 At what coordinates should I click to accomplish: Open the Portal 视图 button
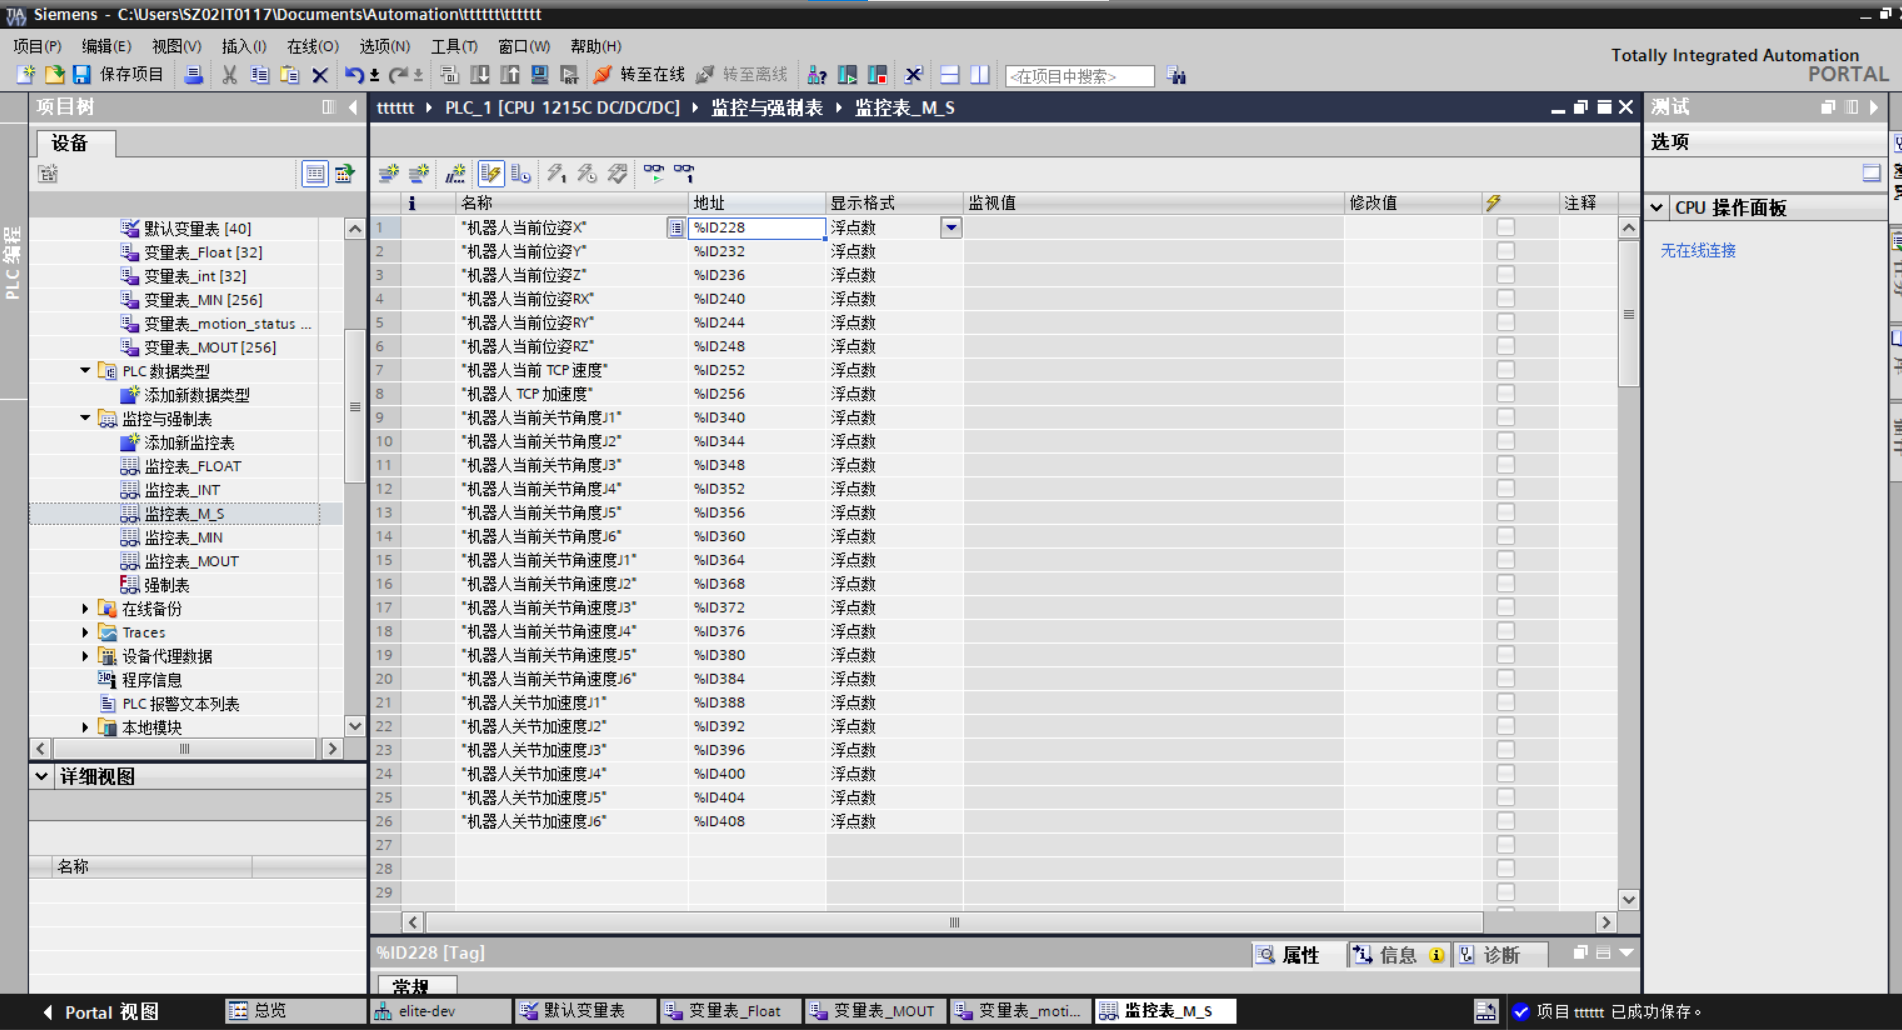point(100,1011)
